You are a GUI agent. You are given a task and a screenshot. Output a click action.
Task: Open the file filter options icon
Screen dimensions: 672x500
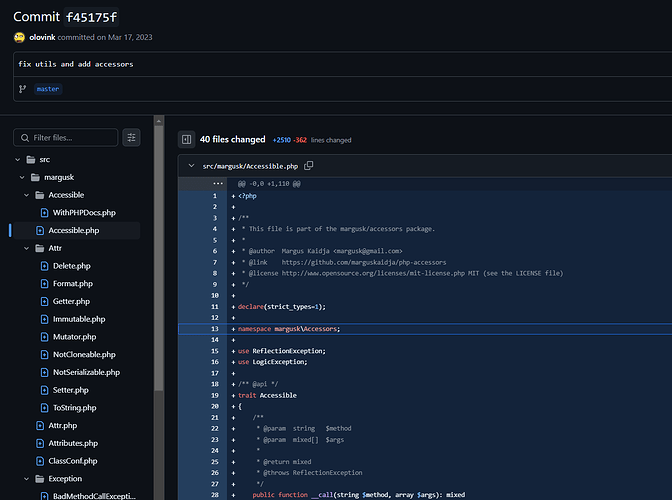tap(131, 137)
